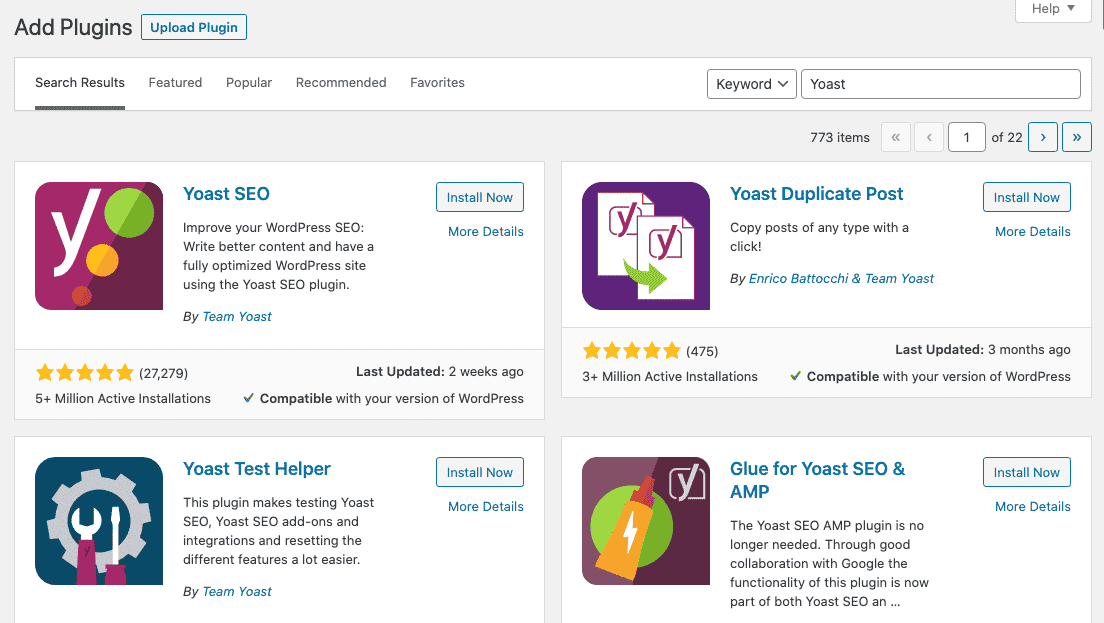Click the first page double-arrow button
This screenshot has height=623, width=1104.
click(896, 137)
